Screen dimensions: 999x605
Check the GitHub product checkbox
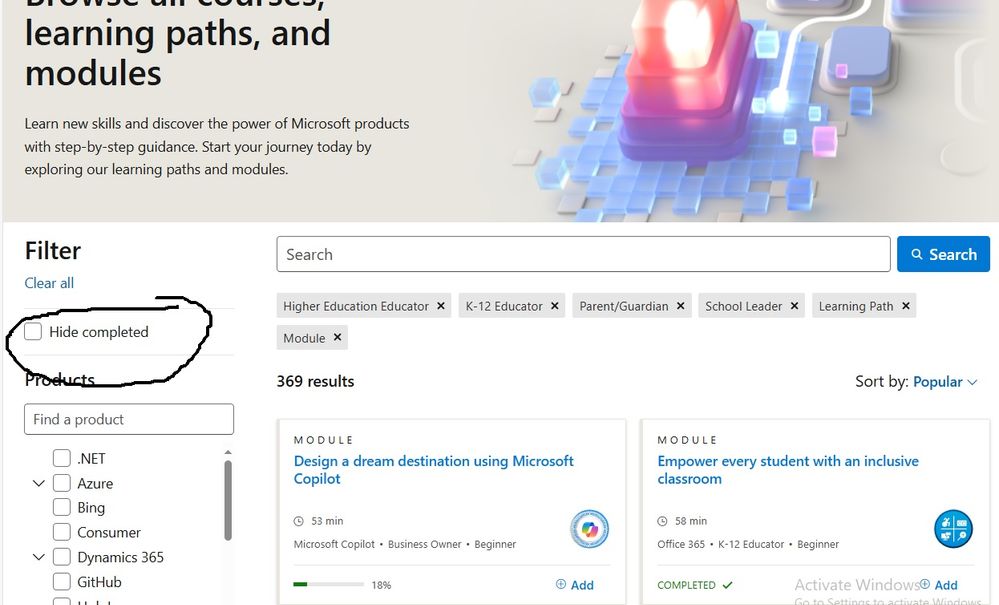pos(62,581)
